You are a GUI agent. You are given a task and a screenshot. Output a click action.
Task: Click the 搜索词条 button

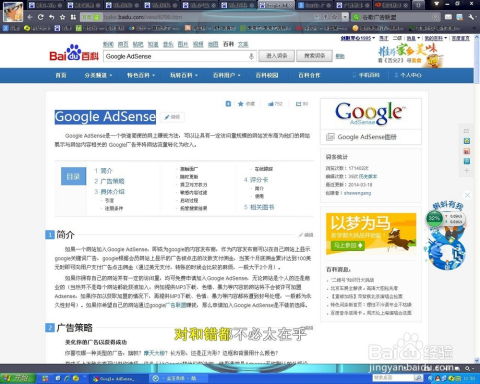(314, 56)
